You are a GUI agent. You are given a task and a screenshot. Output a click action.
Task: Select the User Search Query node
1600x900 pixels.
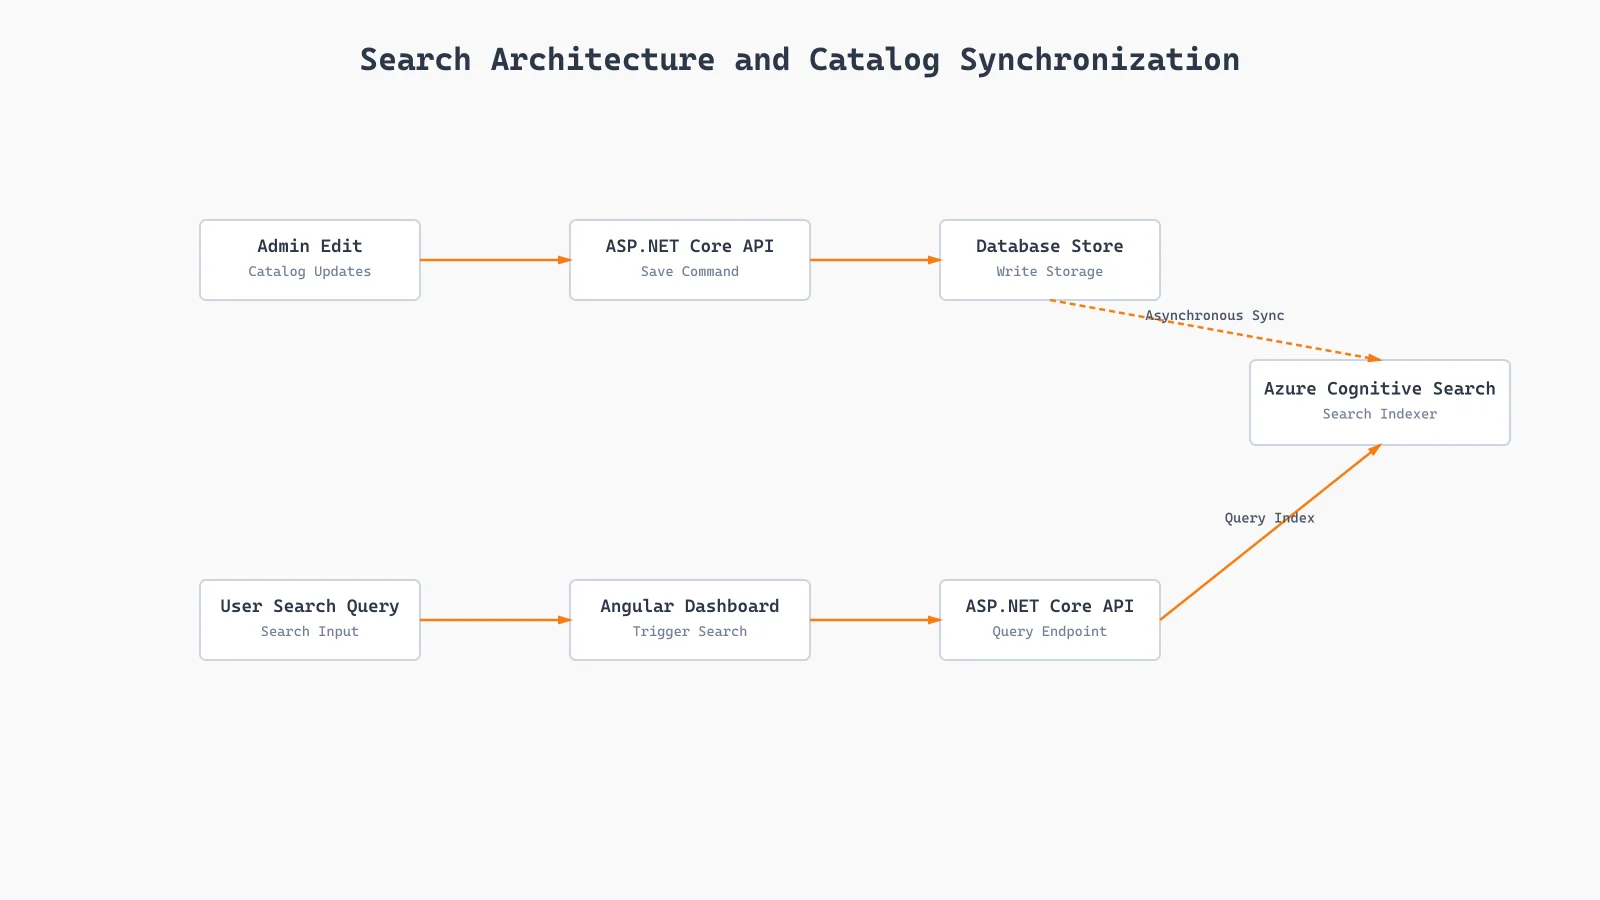click(310, 620)
